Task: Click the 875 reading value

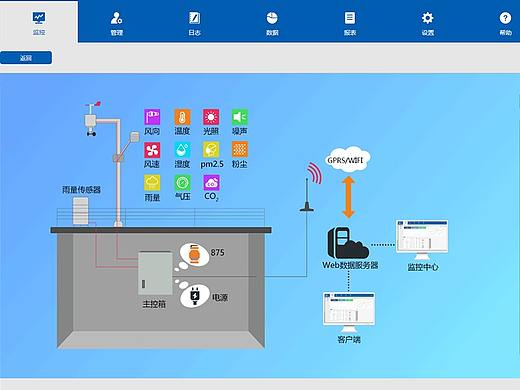Action: coord(217,253)
